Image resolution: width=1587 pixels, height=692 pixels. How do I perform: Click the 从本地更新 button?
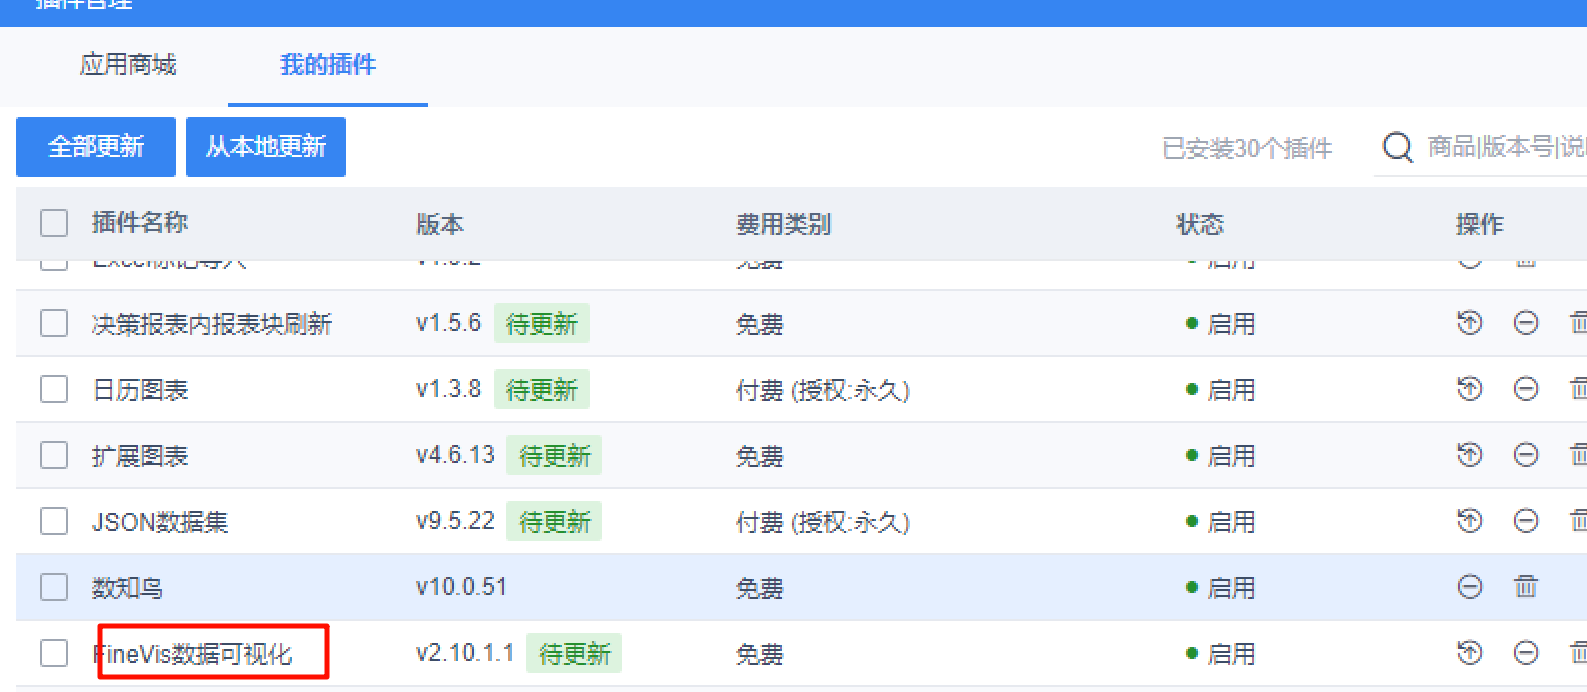pyautogui.click(x=266, y=147)
